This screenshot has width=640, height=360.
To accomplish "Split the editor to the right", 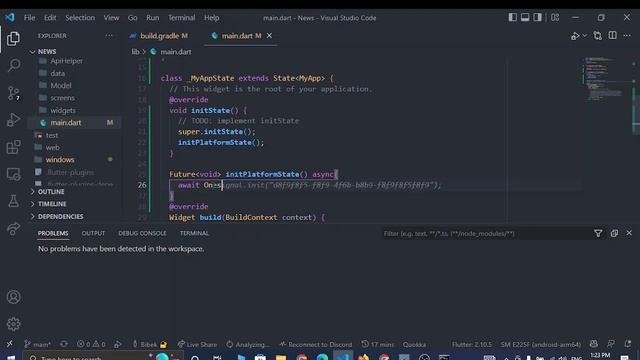I will [613, 36].
